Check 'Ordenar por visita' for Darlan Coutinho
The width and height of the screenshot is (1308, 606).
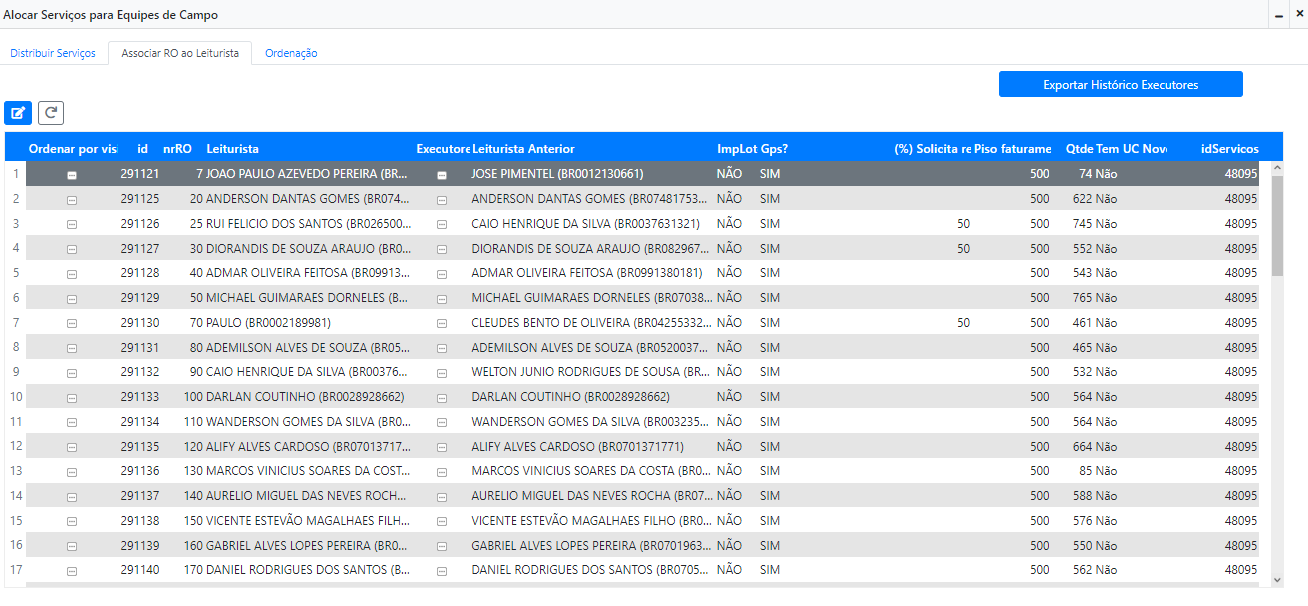[x=71, y=397]
